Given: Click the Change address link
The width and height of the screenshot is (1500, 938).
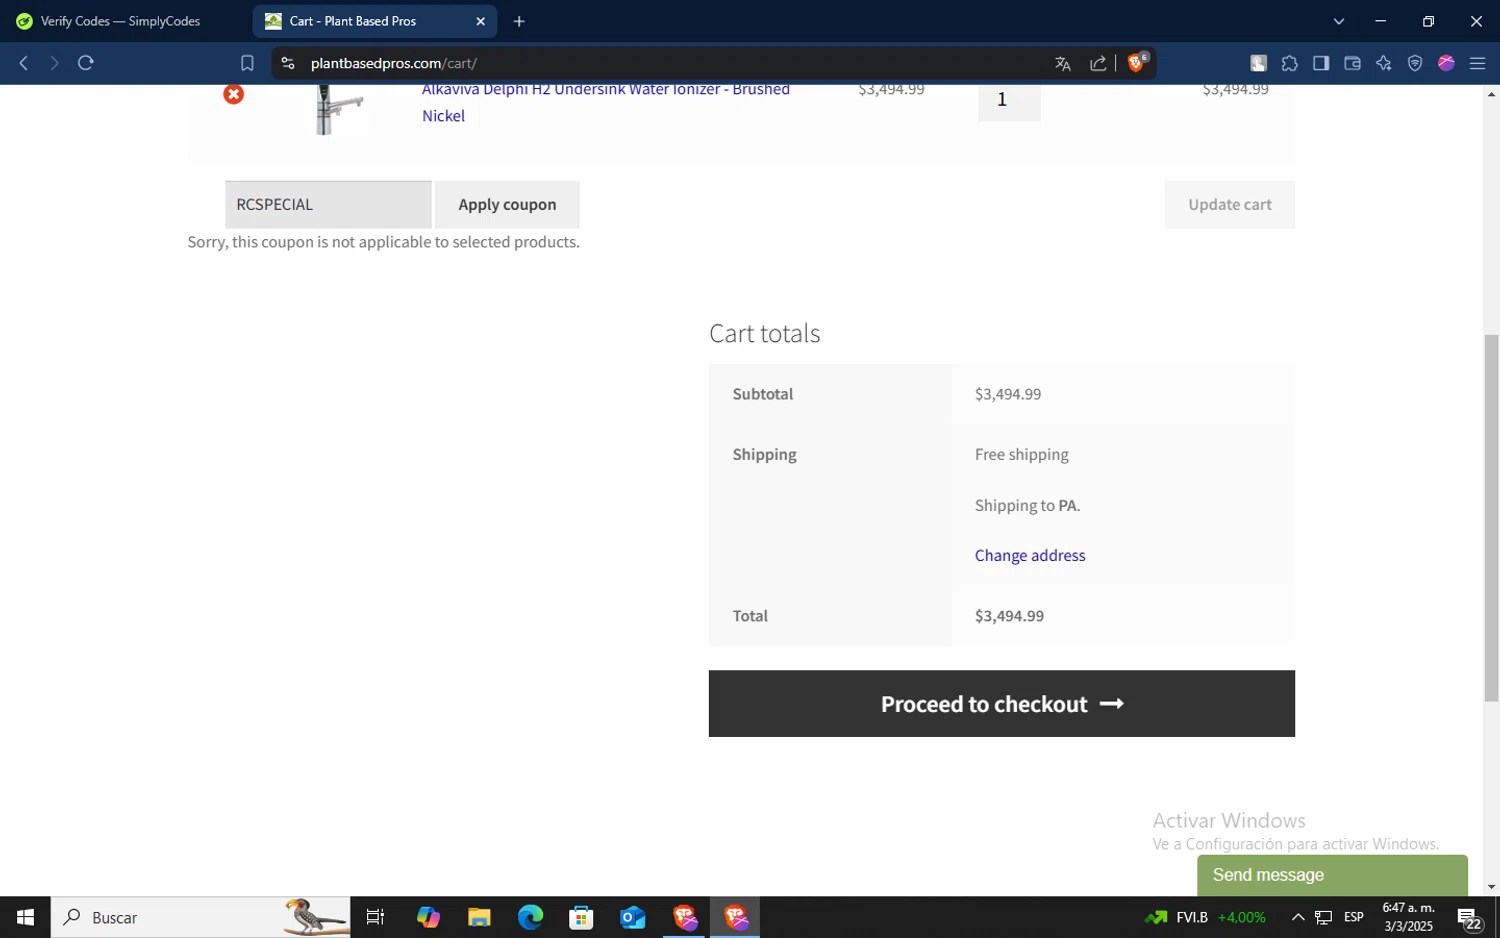Looking at the screenshot, I should click(x=1030, y=555).
